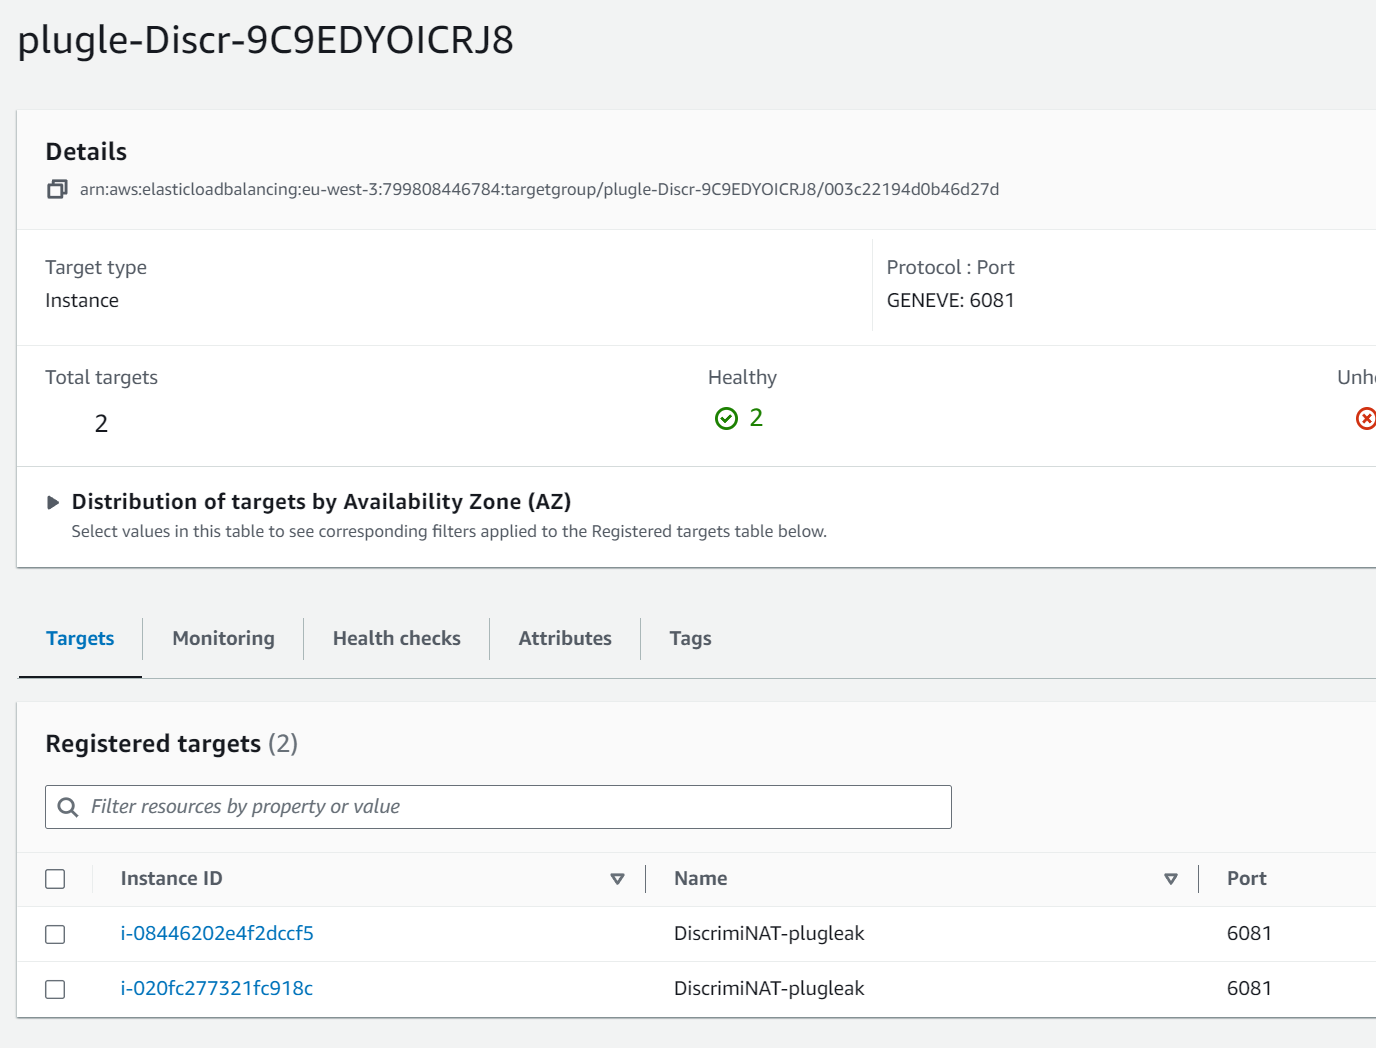
Task: Check the box for instance i-020fc277321fc918c
Action: [x=55, y=989]
